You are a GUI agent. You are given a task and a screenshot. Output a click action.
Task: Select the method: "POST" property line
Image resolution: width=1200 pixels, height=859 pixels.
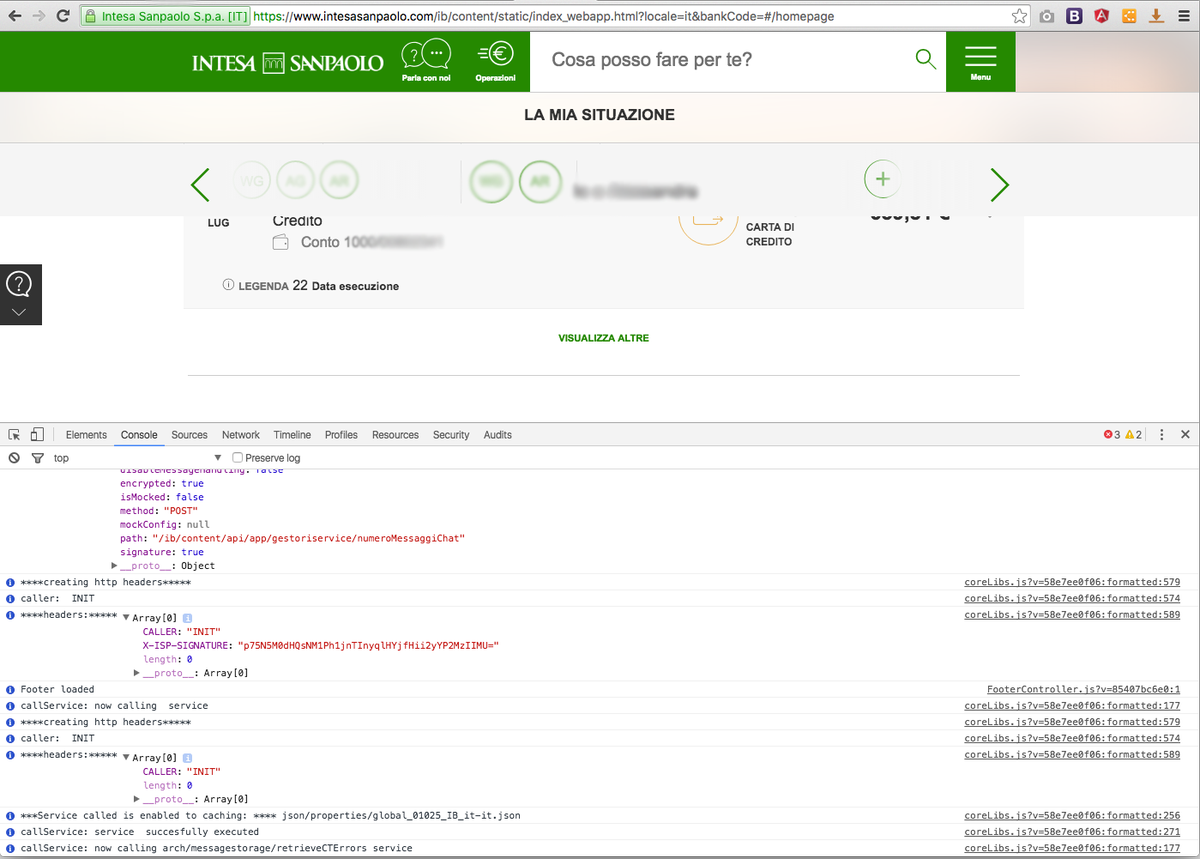click(x=158, y=511)
